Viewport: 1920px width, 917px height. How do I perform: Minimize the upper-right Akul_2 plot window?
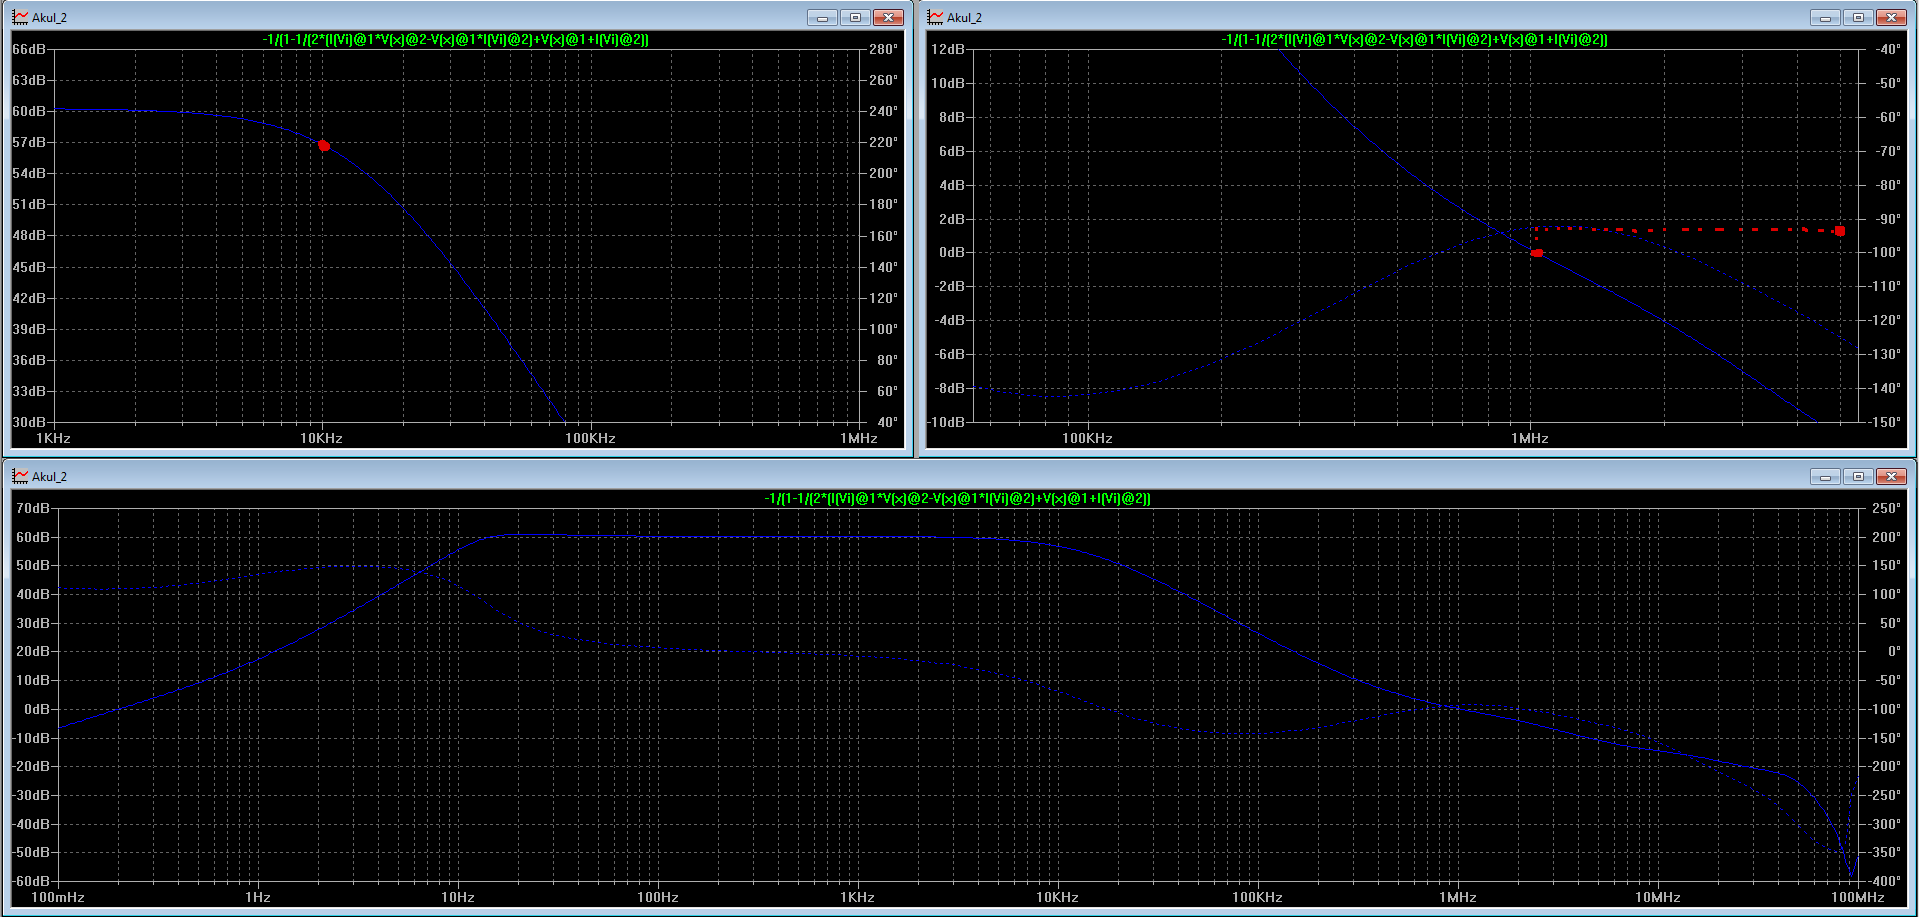point(1825,18)
